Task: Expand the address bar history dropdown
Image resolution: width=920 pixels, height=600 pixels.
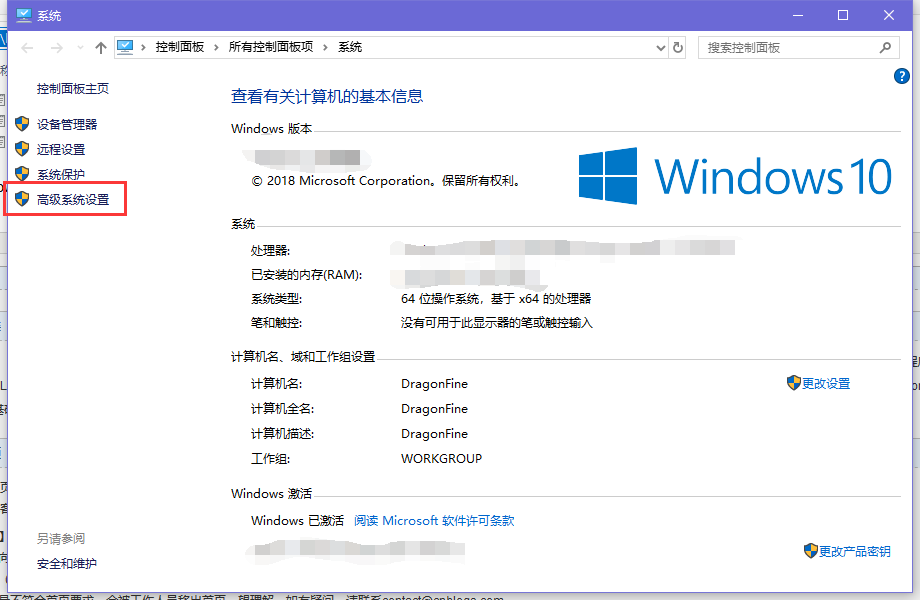Action: [661, 48]
